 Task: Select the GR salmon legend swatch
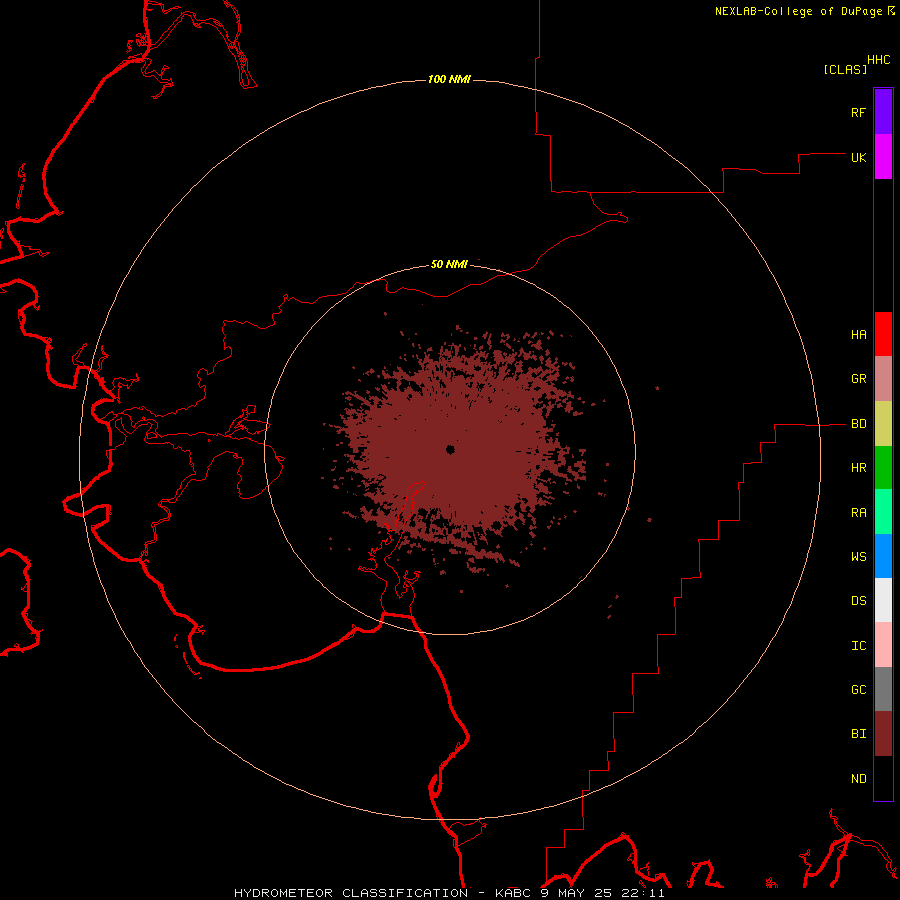coord(883,379)
